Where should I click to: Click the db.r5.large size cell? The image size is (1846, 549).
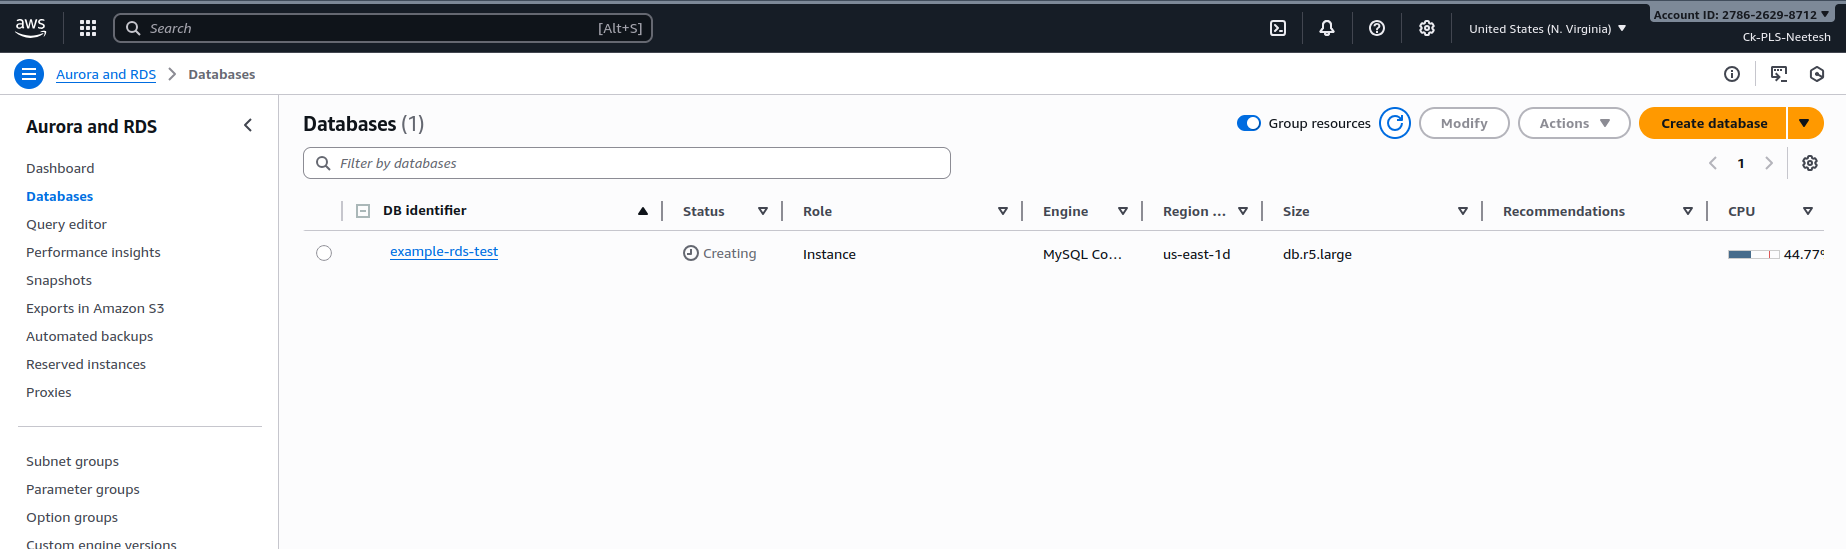tap(1317, 254)
